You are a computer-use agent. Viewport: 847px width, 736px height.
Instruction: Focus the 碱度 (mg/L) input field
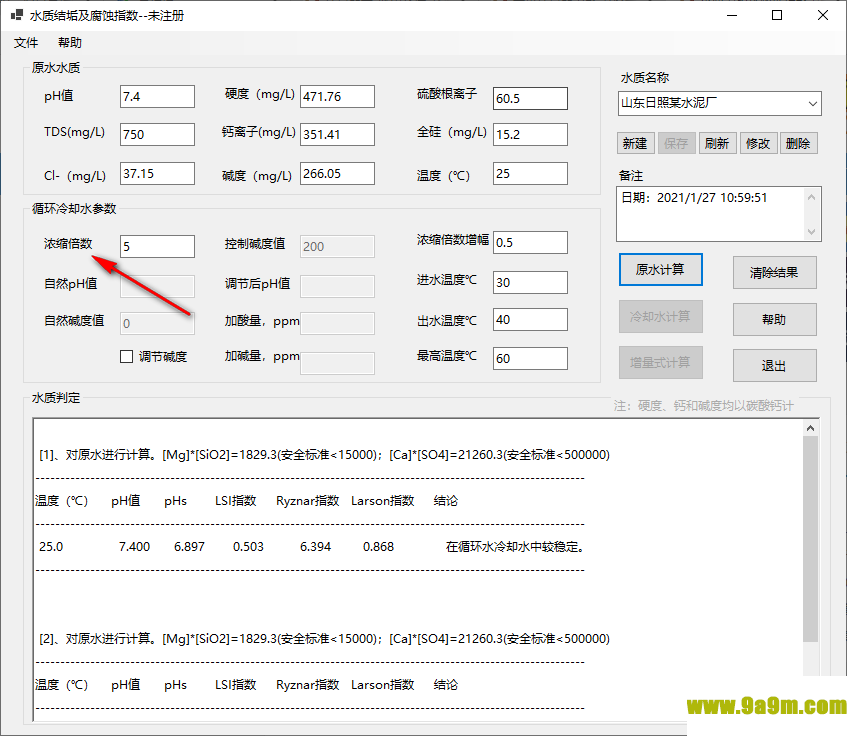coord(337,173)
